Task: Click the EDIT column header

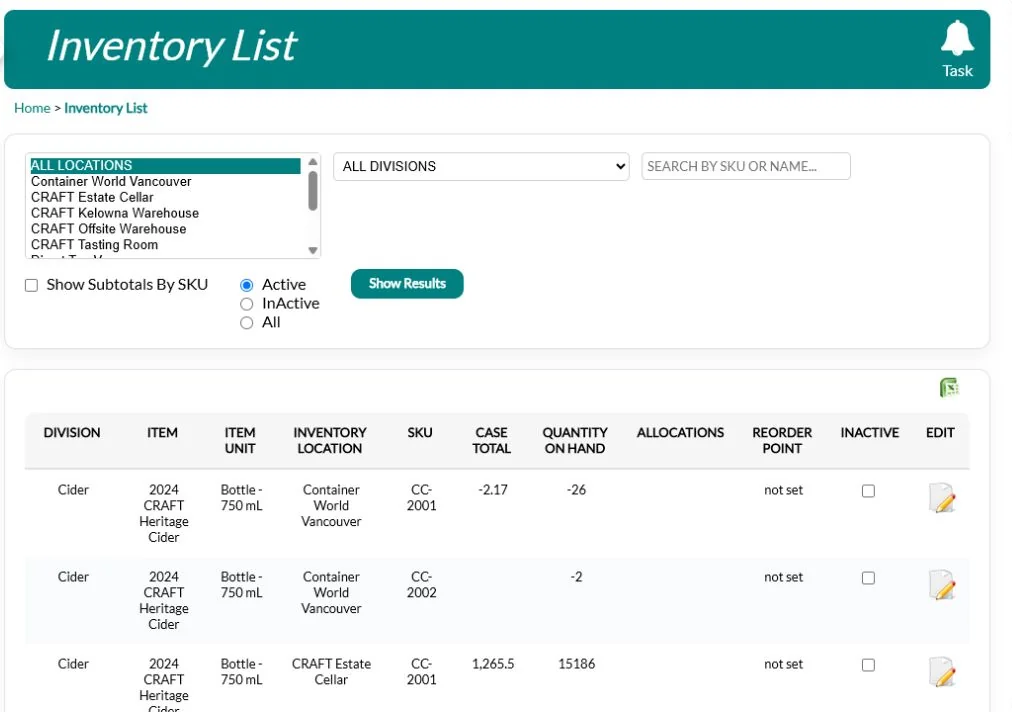Action: pyautogui.click(x=940, y=432)
